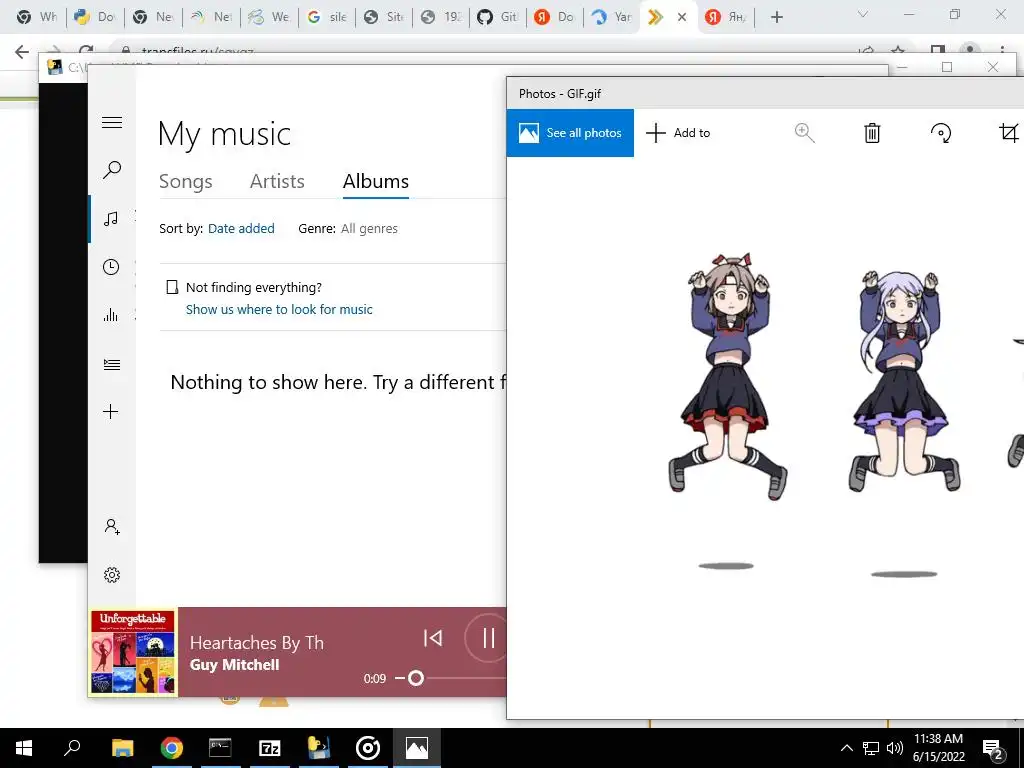
Task: Open volume control in system tray
Action: coord(895,748)
